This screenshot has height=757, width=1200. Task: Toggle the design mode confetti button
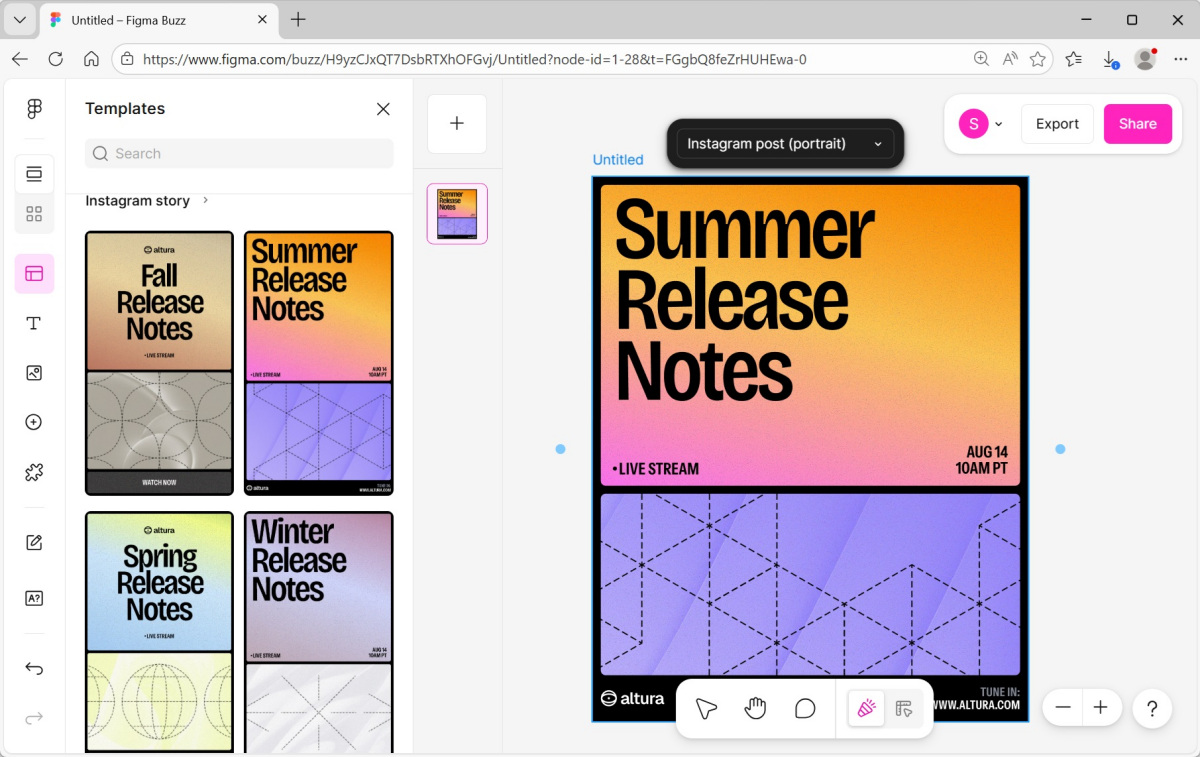(866, 709)
